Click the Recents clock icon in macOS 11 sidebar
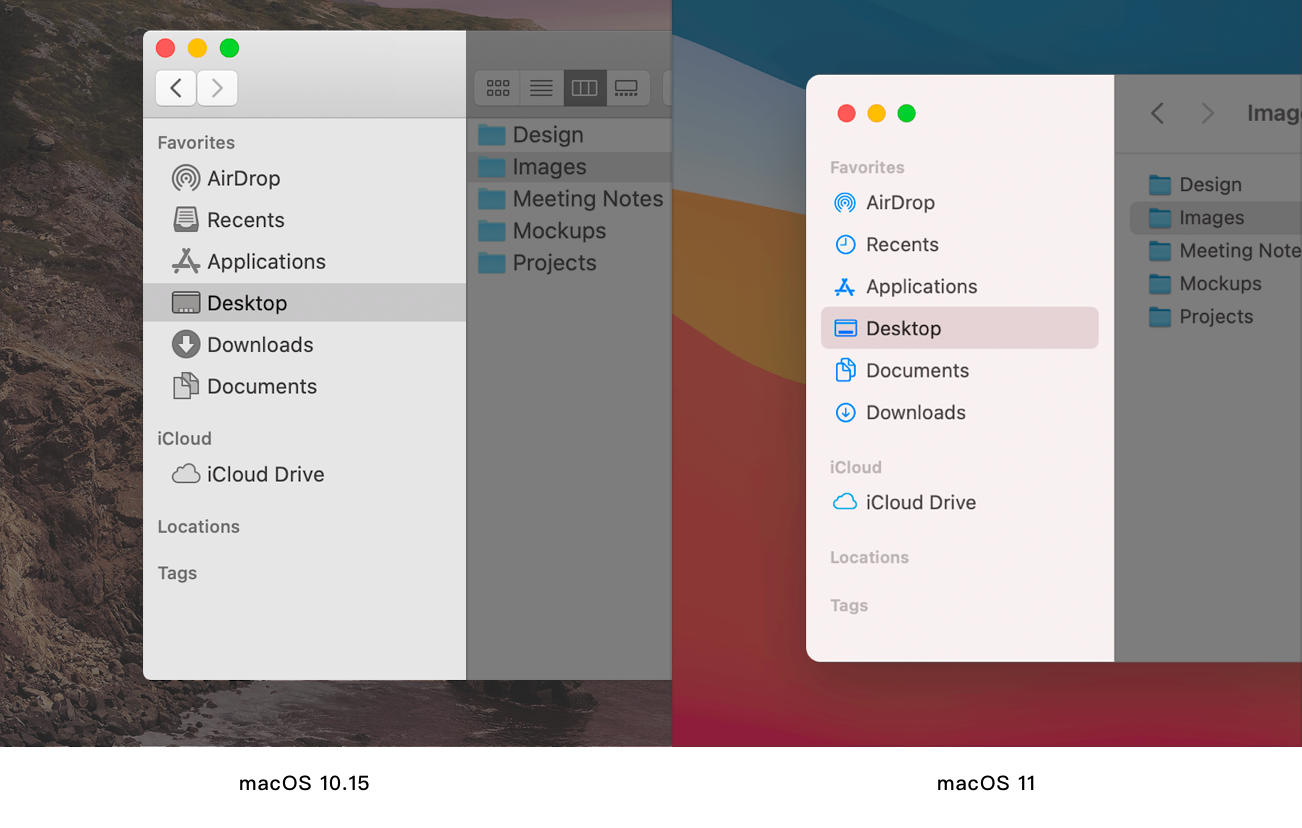Viewport: 1302px width, 828px height. [845, 244]
